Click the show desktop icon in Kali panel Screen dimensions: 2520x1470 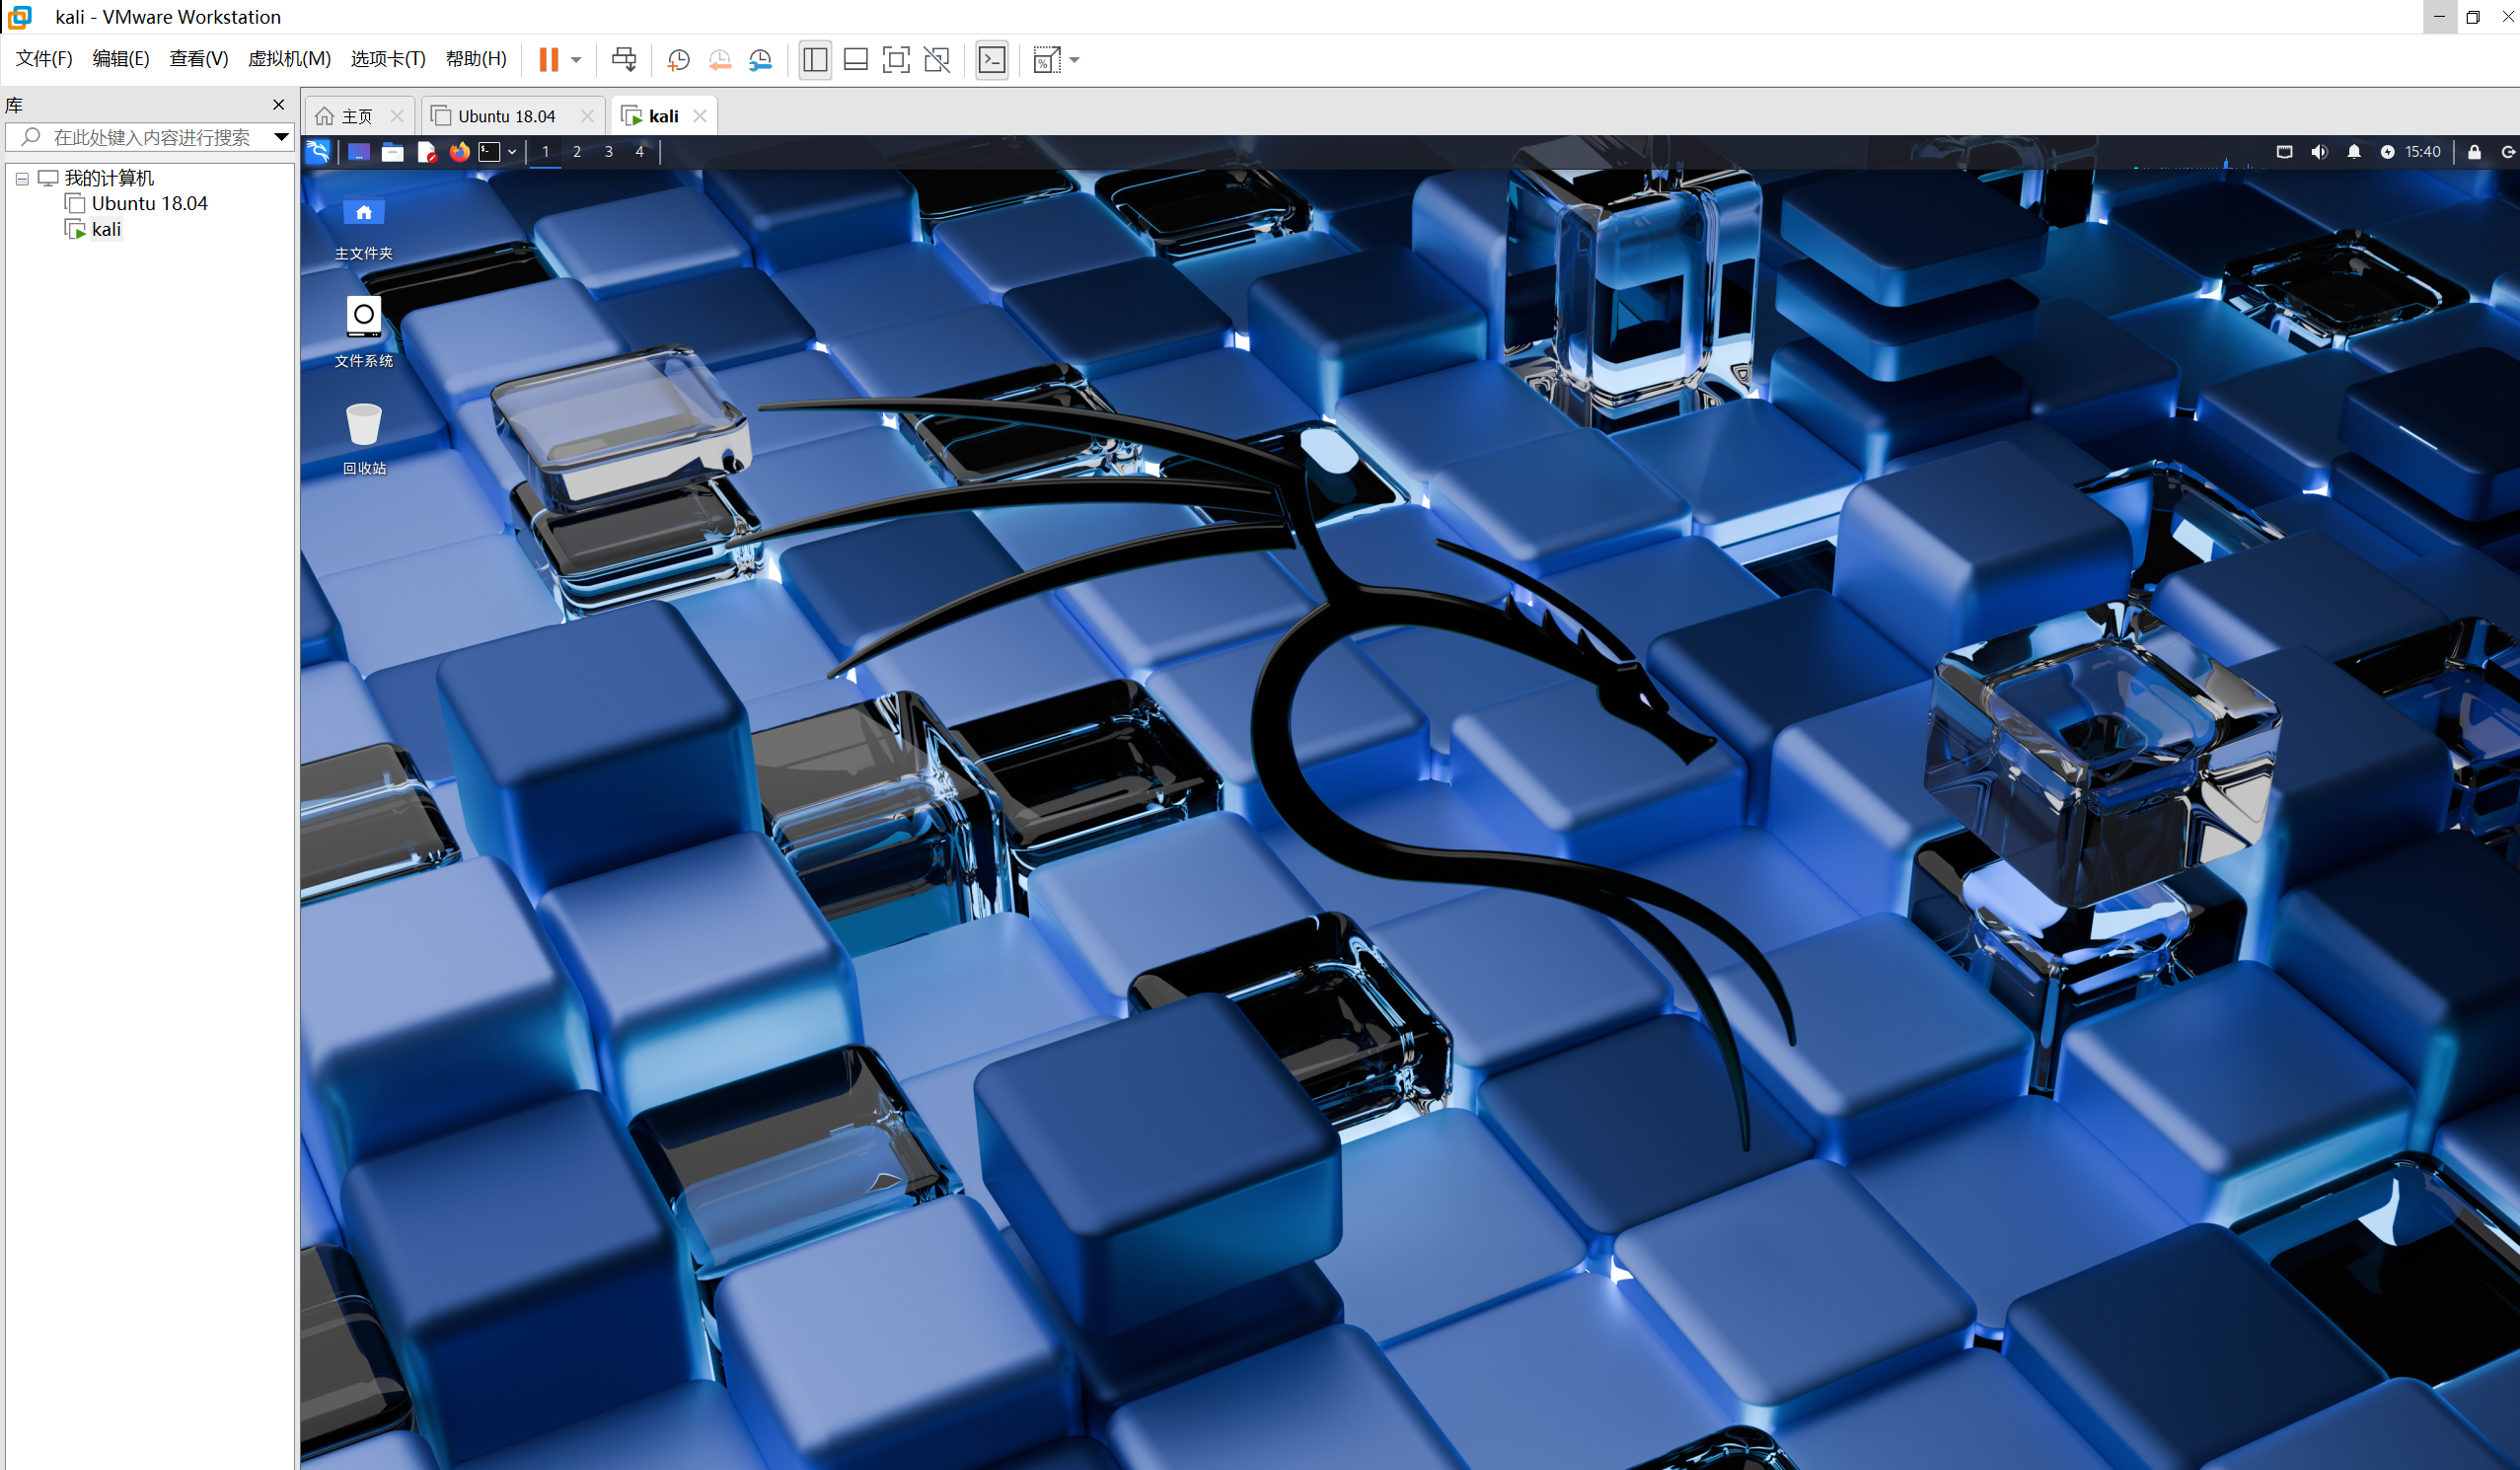tap(358, 152)
